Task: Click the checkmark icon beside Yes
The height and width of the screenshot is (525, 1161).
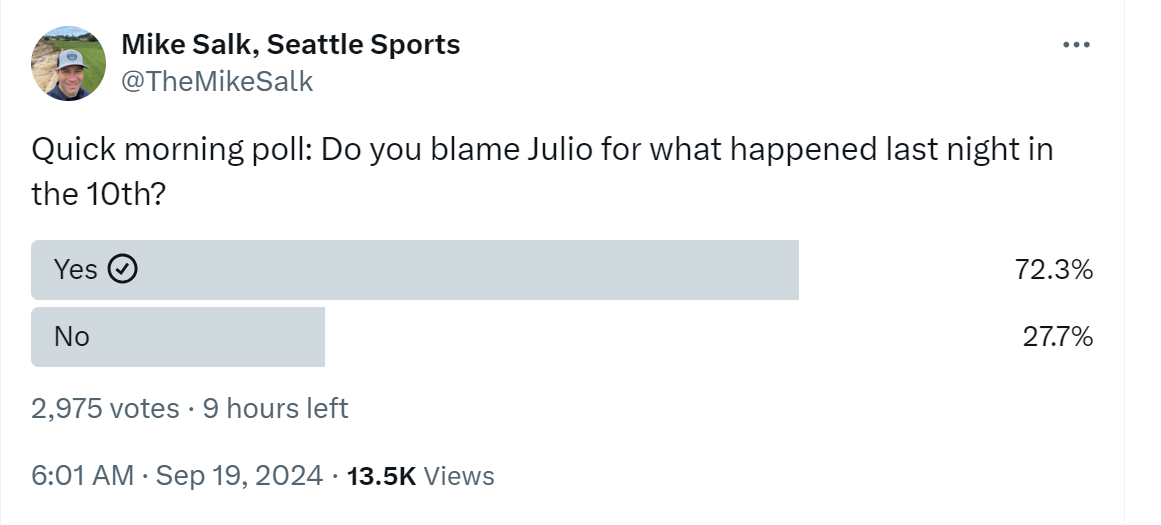Action: coord(123,270)
